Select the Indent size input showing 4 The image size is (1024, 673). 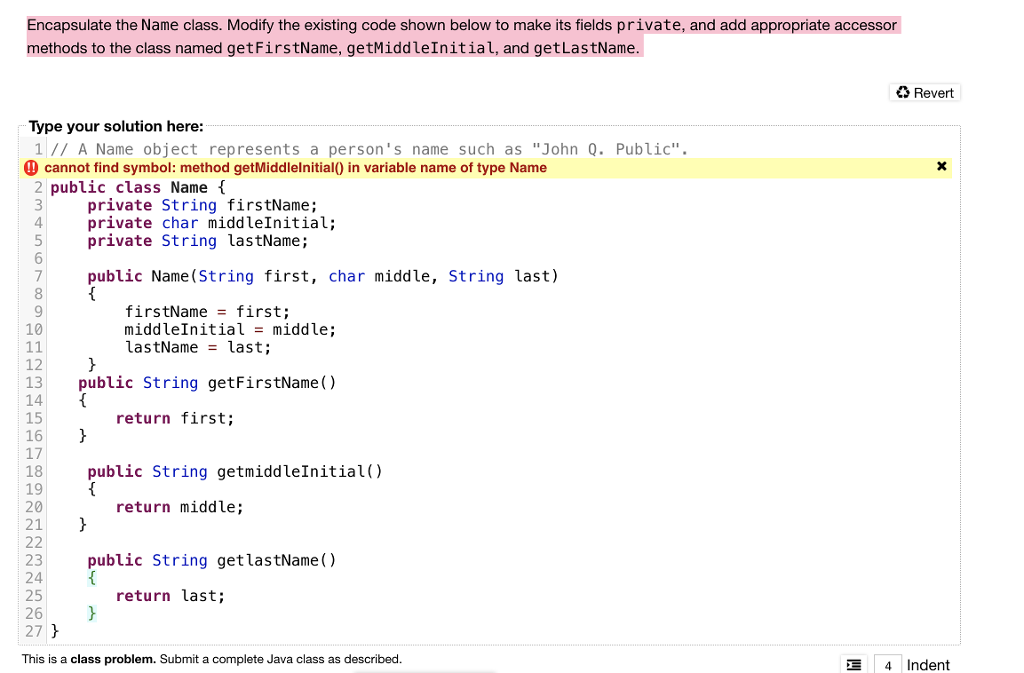point(888,664)
